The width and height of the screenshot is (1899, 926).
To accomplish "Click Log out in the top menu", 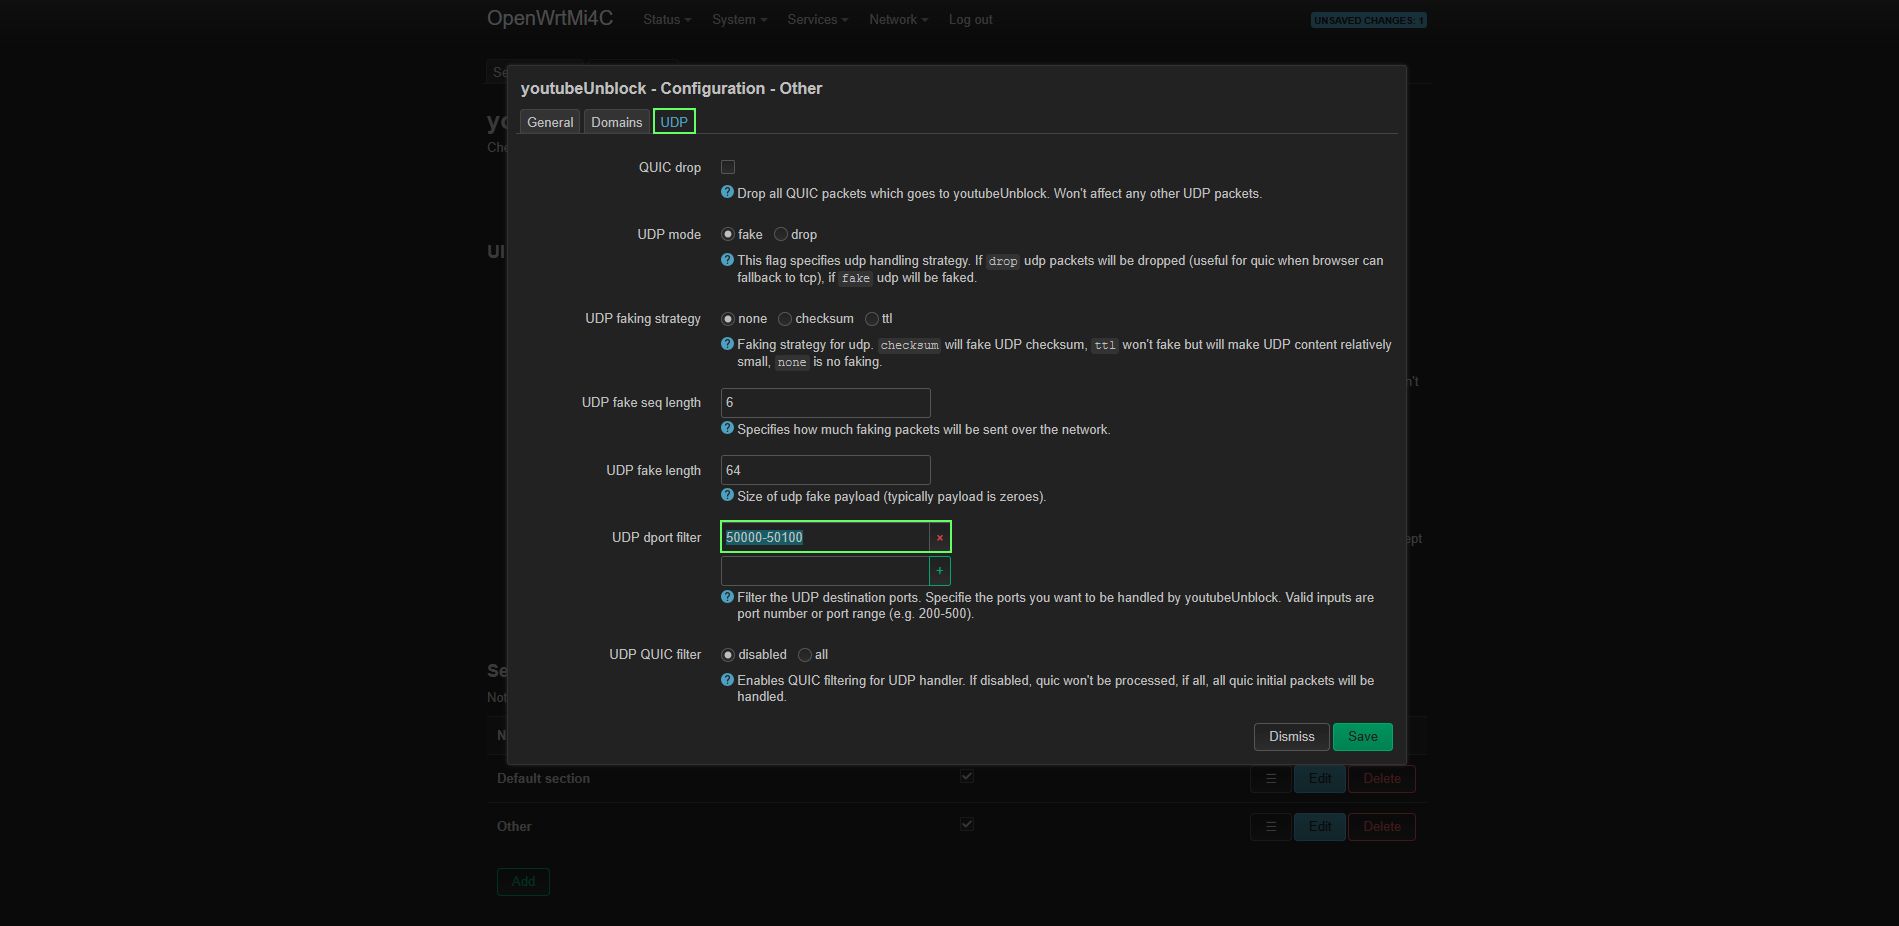I will click(x=970, y=20).
